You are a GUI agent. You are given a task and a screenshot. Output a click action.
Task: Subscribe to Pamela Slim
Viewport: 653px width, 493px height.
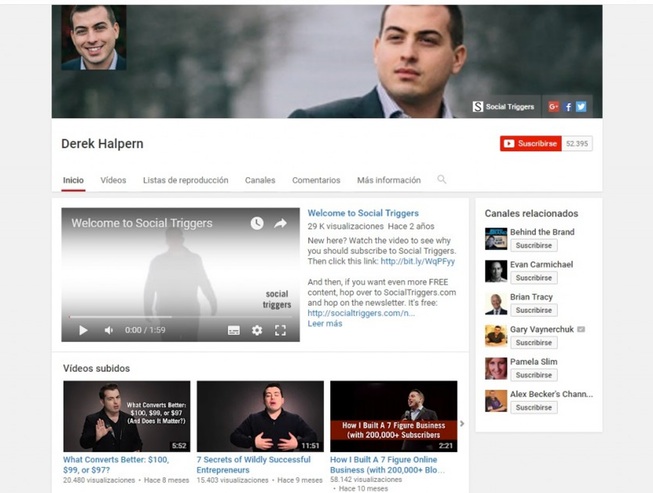pos(534,375)
